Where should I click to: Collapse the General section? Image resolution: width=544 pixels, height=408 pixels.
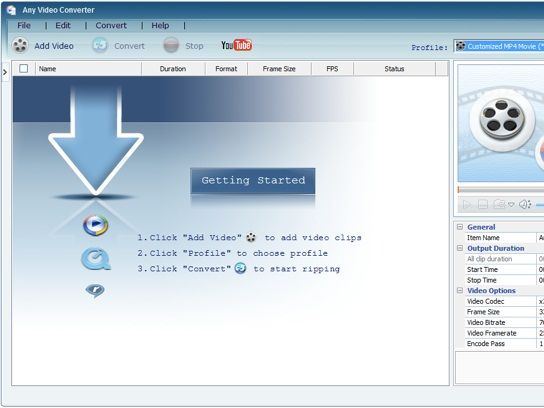[460, 227]
